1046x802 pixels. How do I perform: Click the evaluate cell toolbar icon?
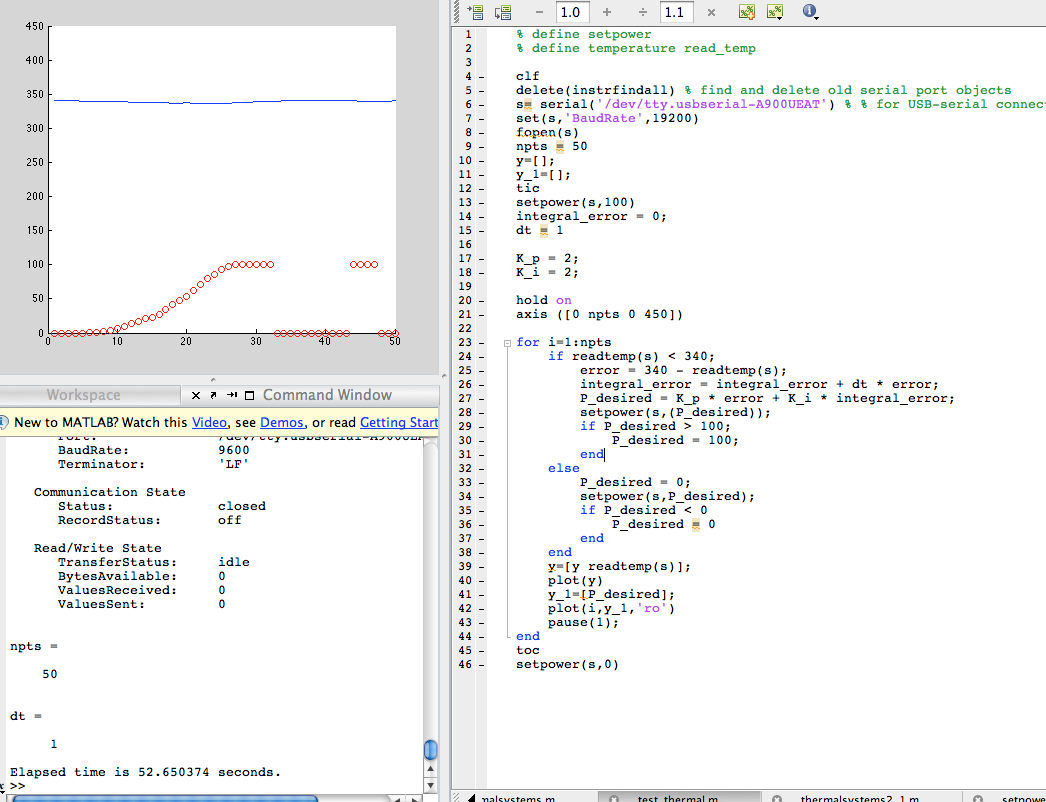coord(746,12)
